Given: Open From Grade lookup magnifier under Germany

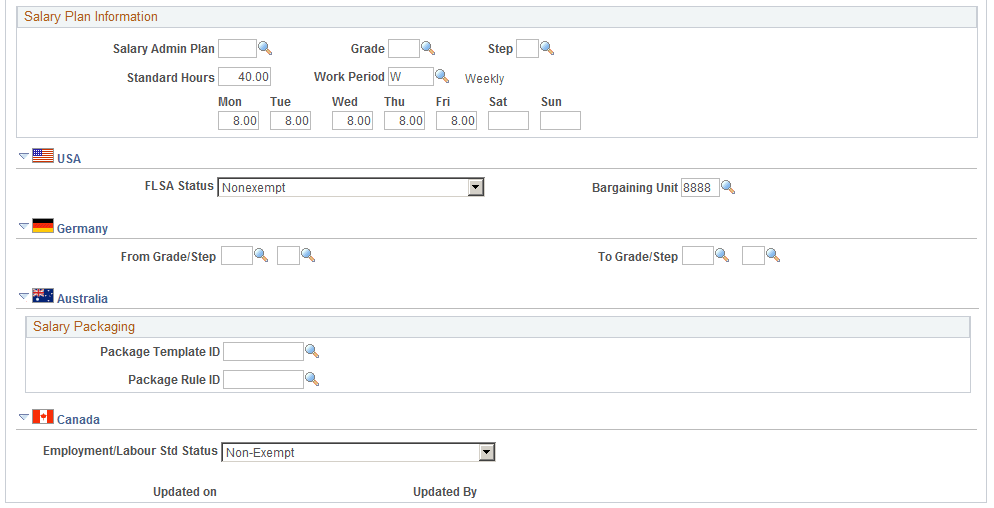Looking at the screenshot, I should click(x=261, y=256).
